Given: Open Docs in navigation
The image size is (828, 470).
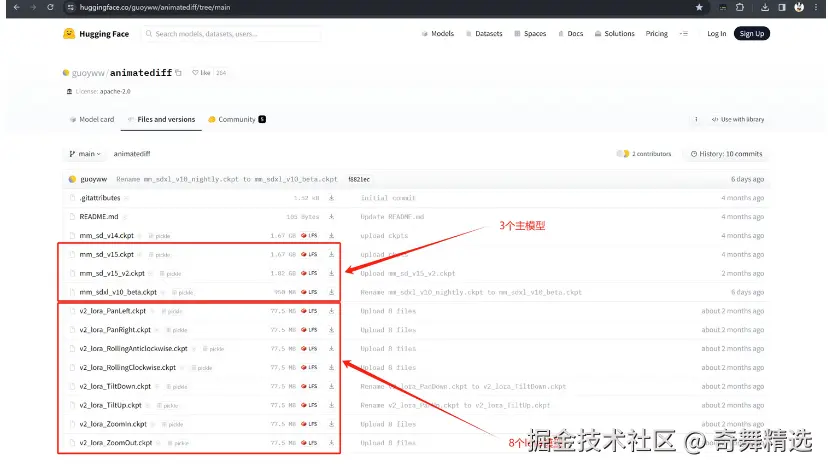Looking at the screenshot, I should click(571, 34).
